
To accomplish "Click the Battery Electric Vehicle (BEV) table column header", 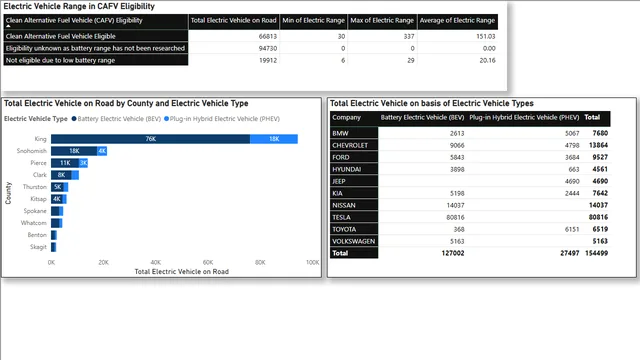I will pyautogui.click(x=422, y=118).
